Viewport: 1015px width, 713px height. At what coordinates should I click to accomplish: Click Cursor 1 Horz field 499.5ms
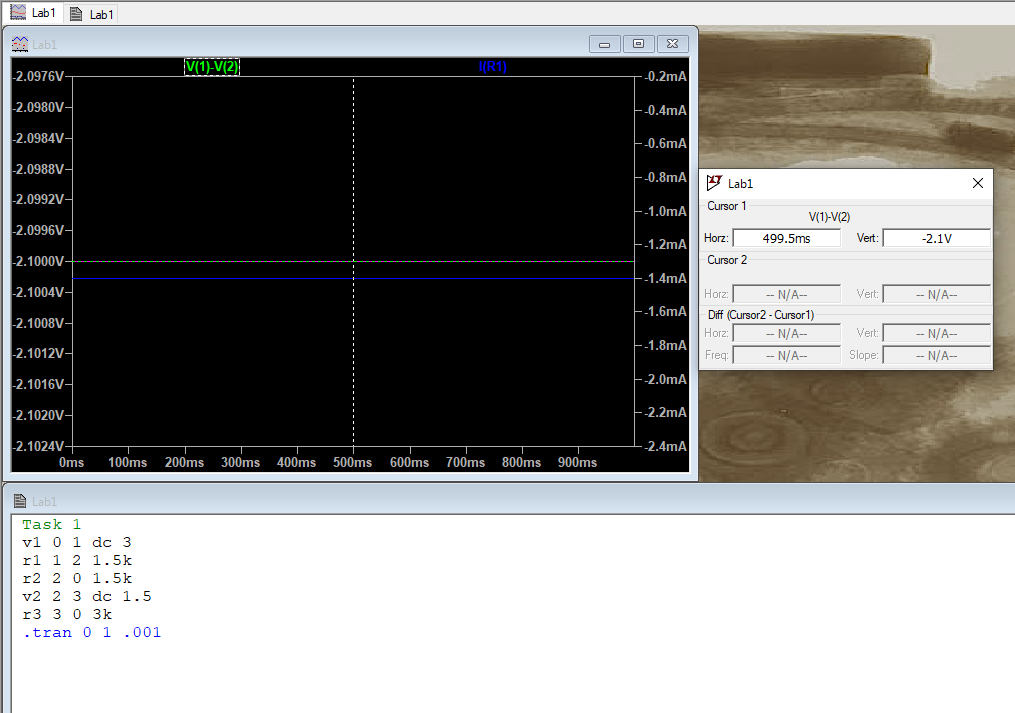pyautogui.click(x=786, y=238)
